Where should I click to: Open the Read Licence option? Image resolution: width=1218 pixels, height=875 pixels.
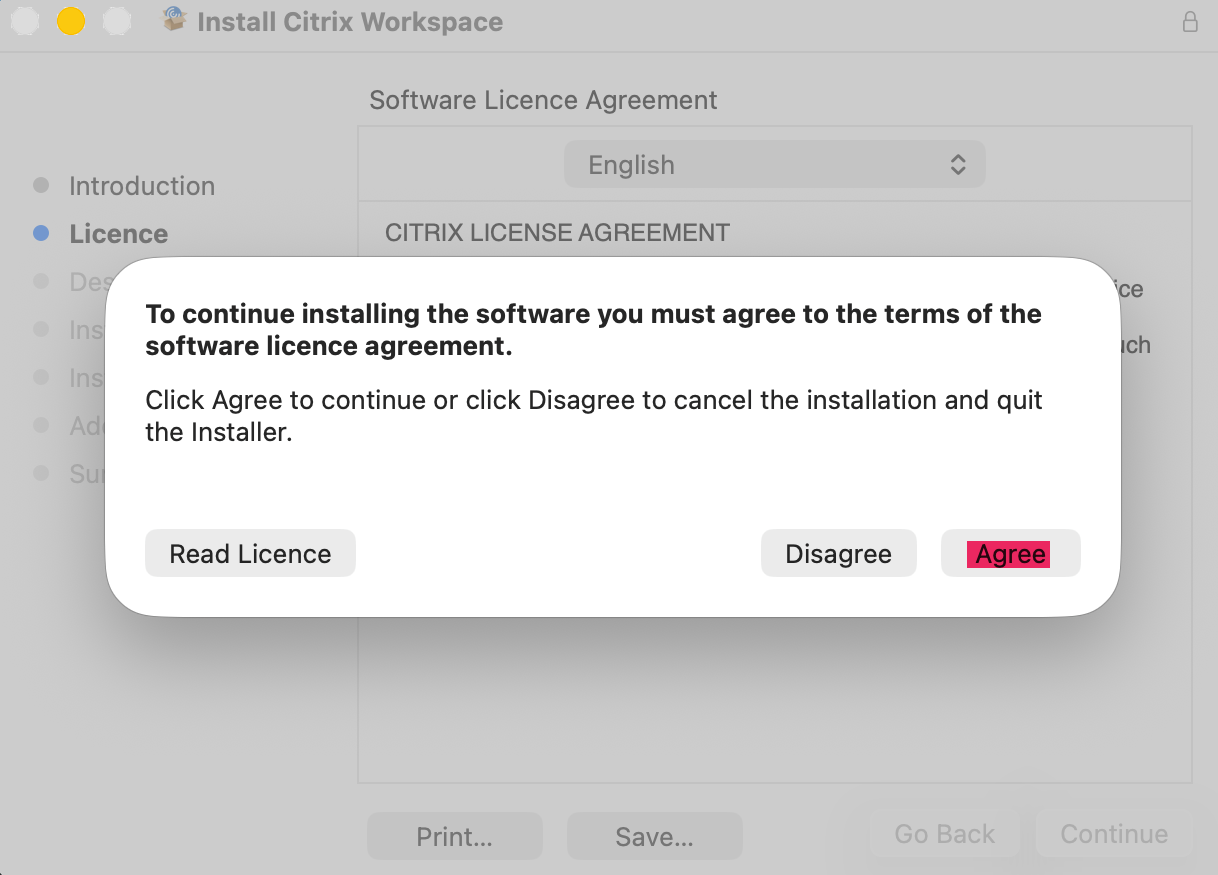pos(250,554)
